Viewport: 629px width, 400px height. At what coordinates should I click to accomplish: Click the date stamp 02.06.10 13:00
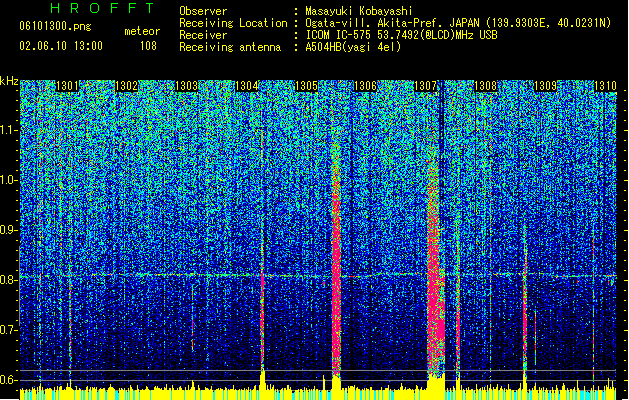pos(61,46)
